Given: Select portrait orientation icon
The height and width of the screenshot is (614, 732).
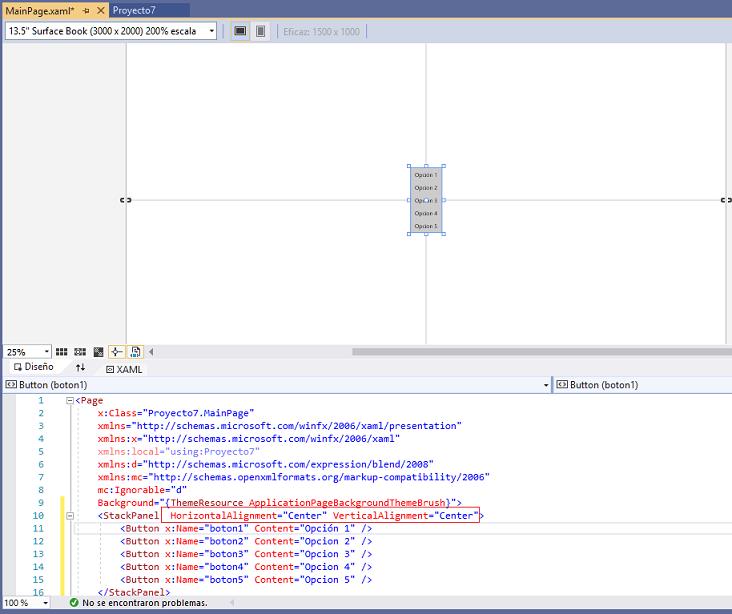Looking at the screenshot, I should point(260,31).
